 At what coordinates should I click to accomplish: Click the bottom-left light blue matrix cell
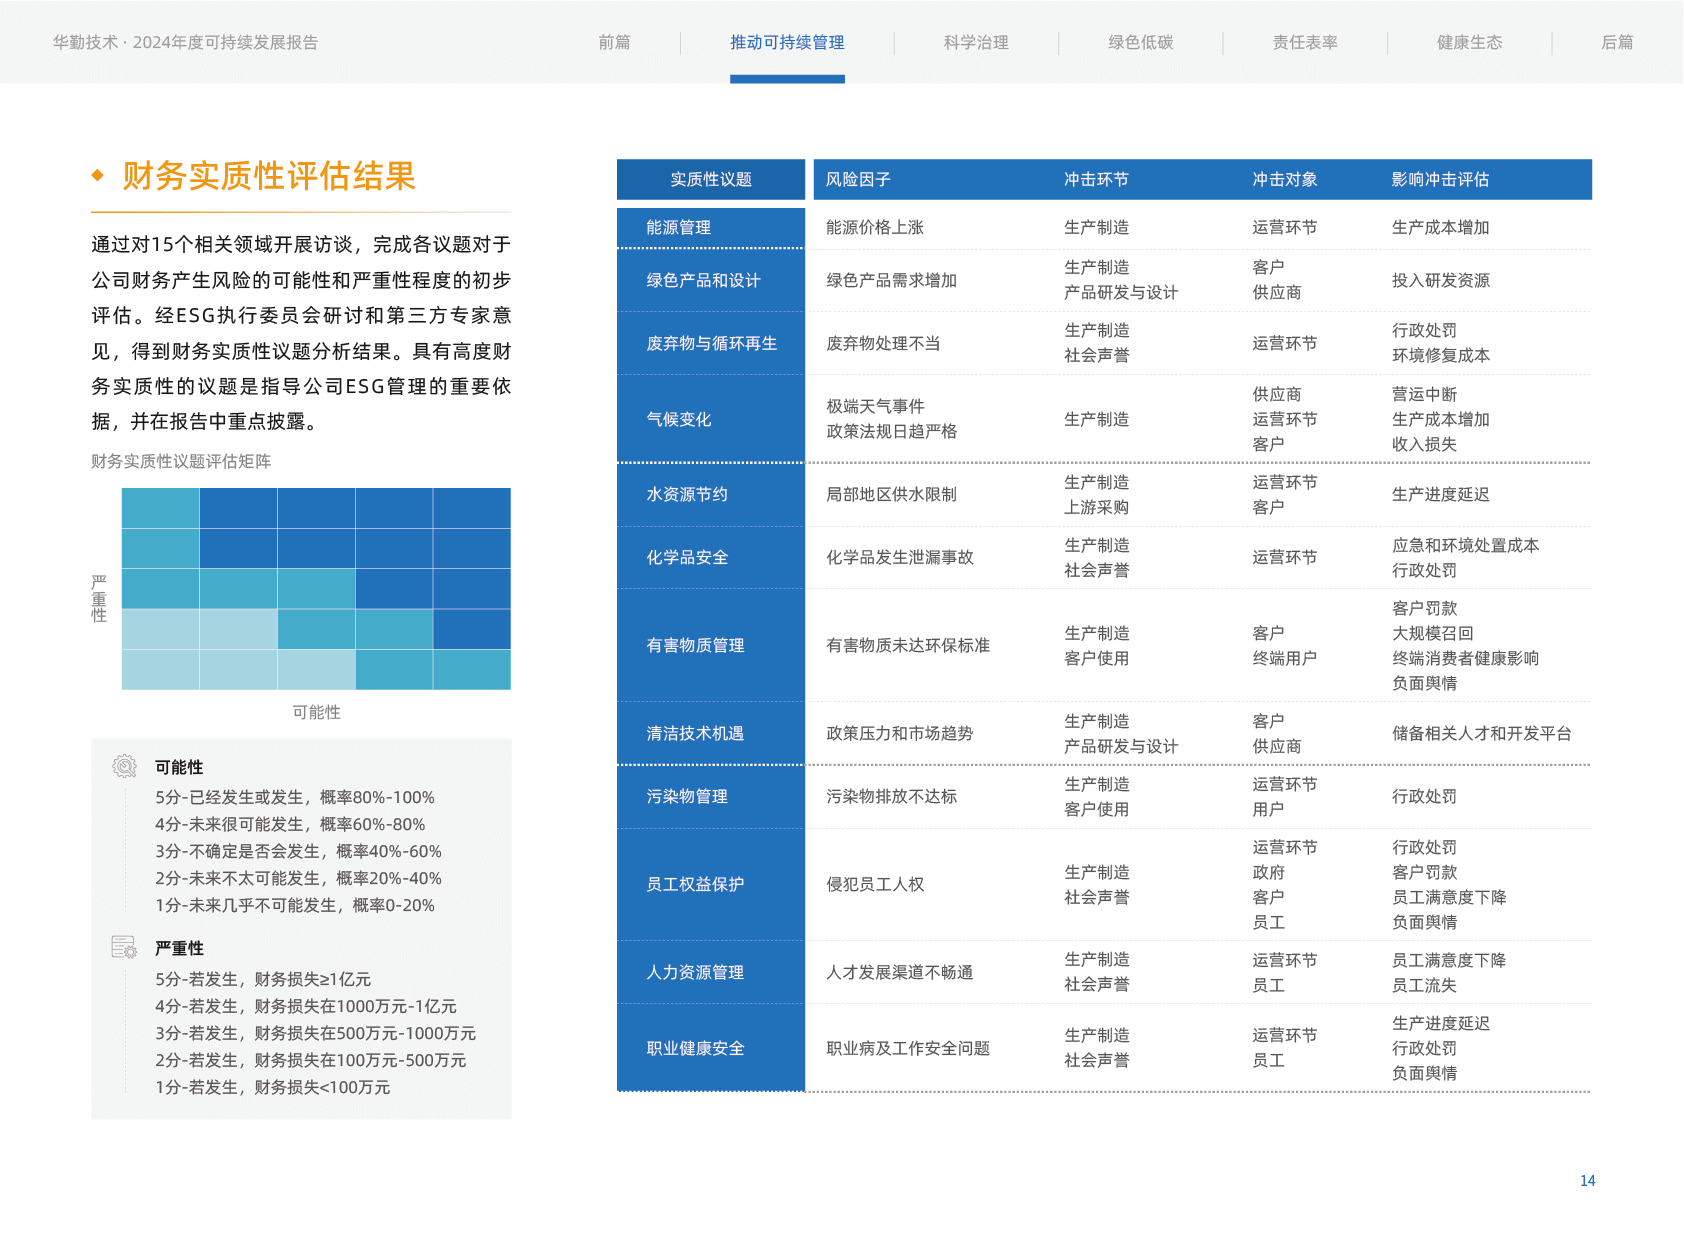160,669
